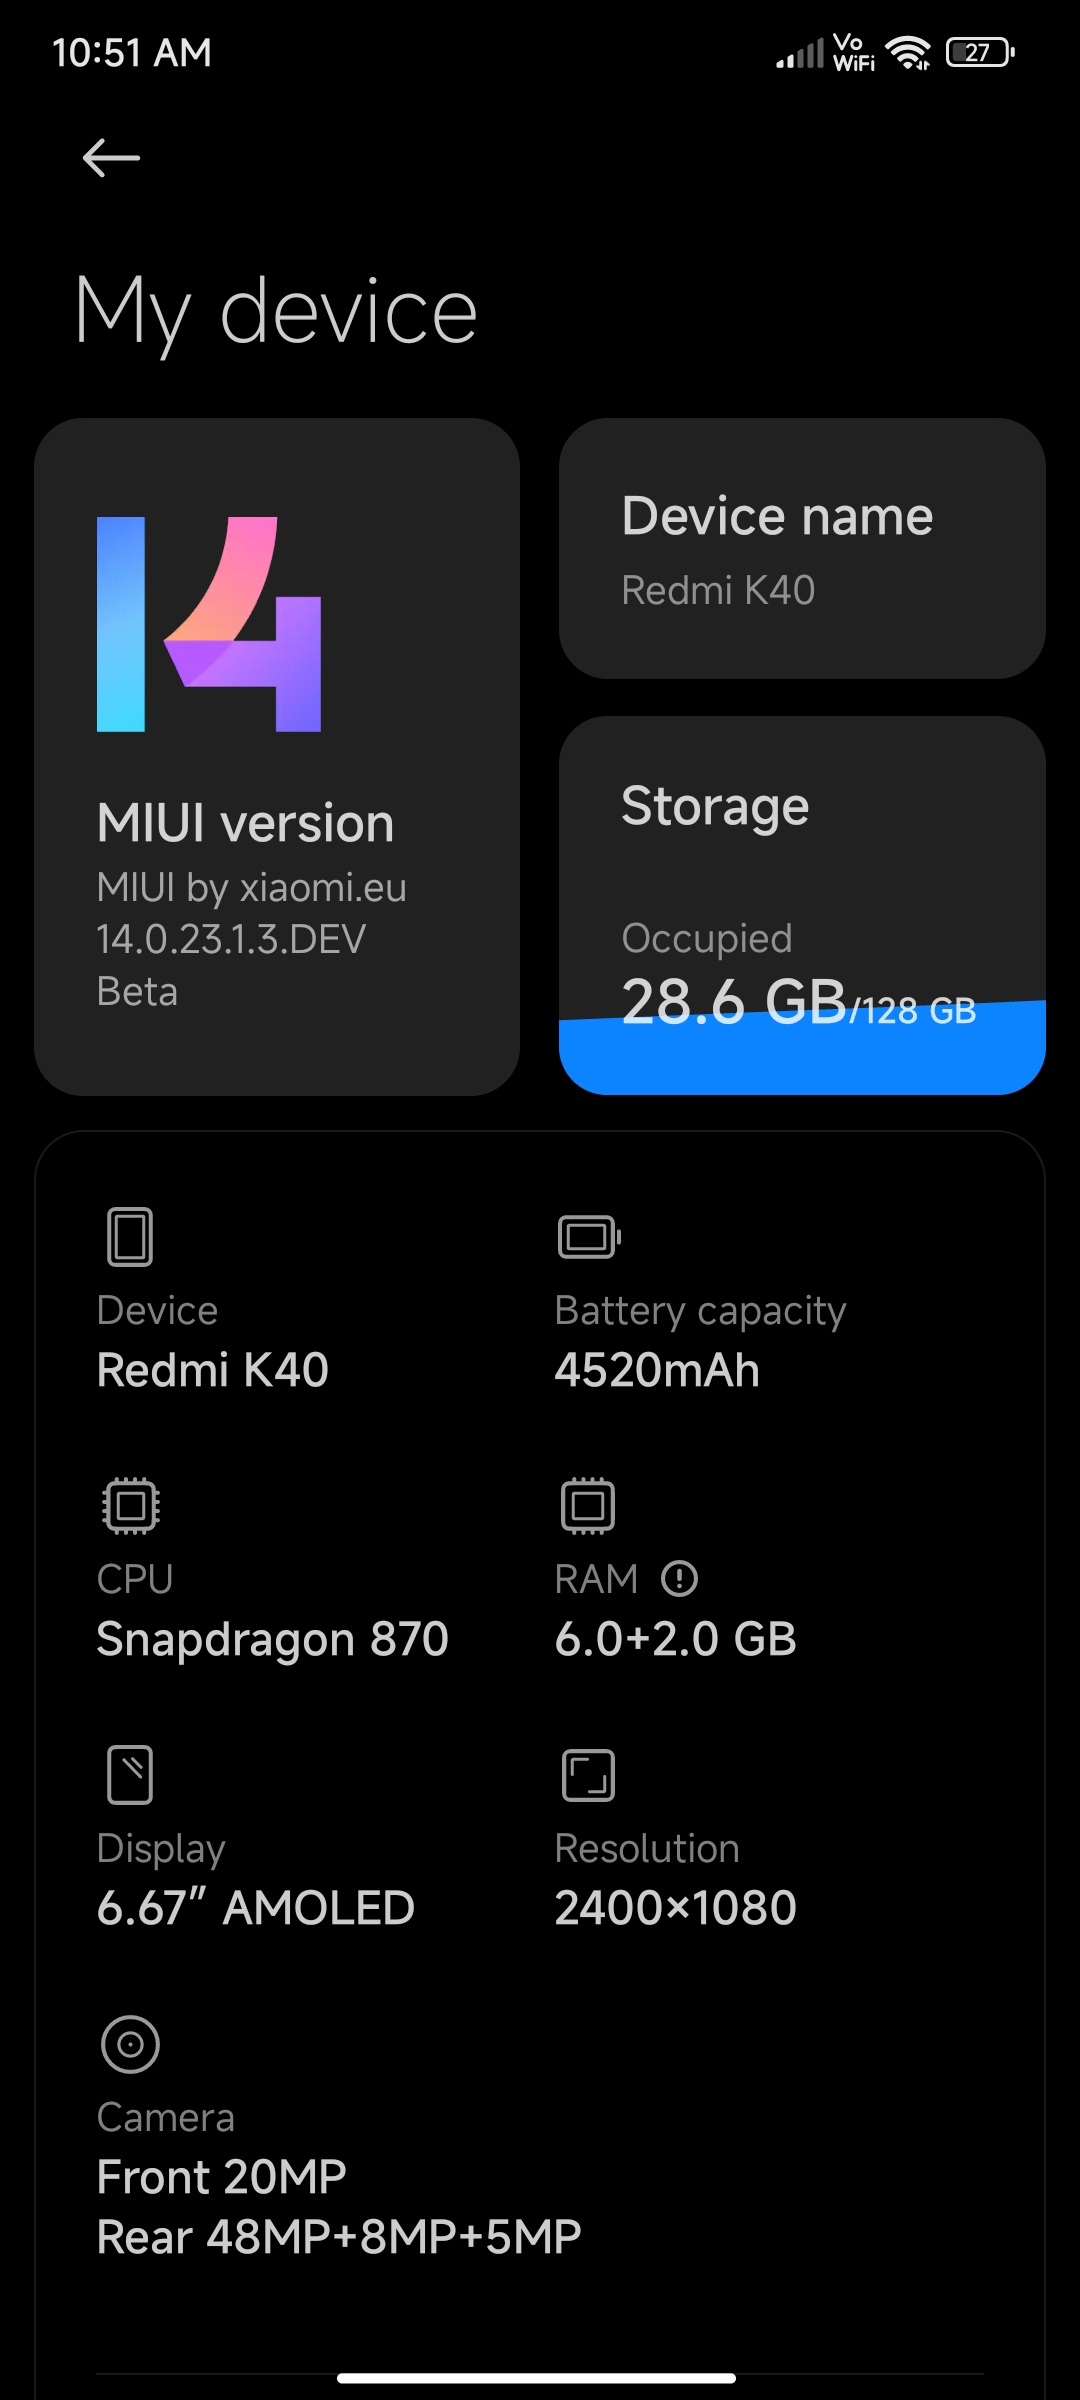This screenshot has width=1080, height=2400.
Task: Tap the CPU chip icon
Action: (x=131, y=1505)
